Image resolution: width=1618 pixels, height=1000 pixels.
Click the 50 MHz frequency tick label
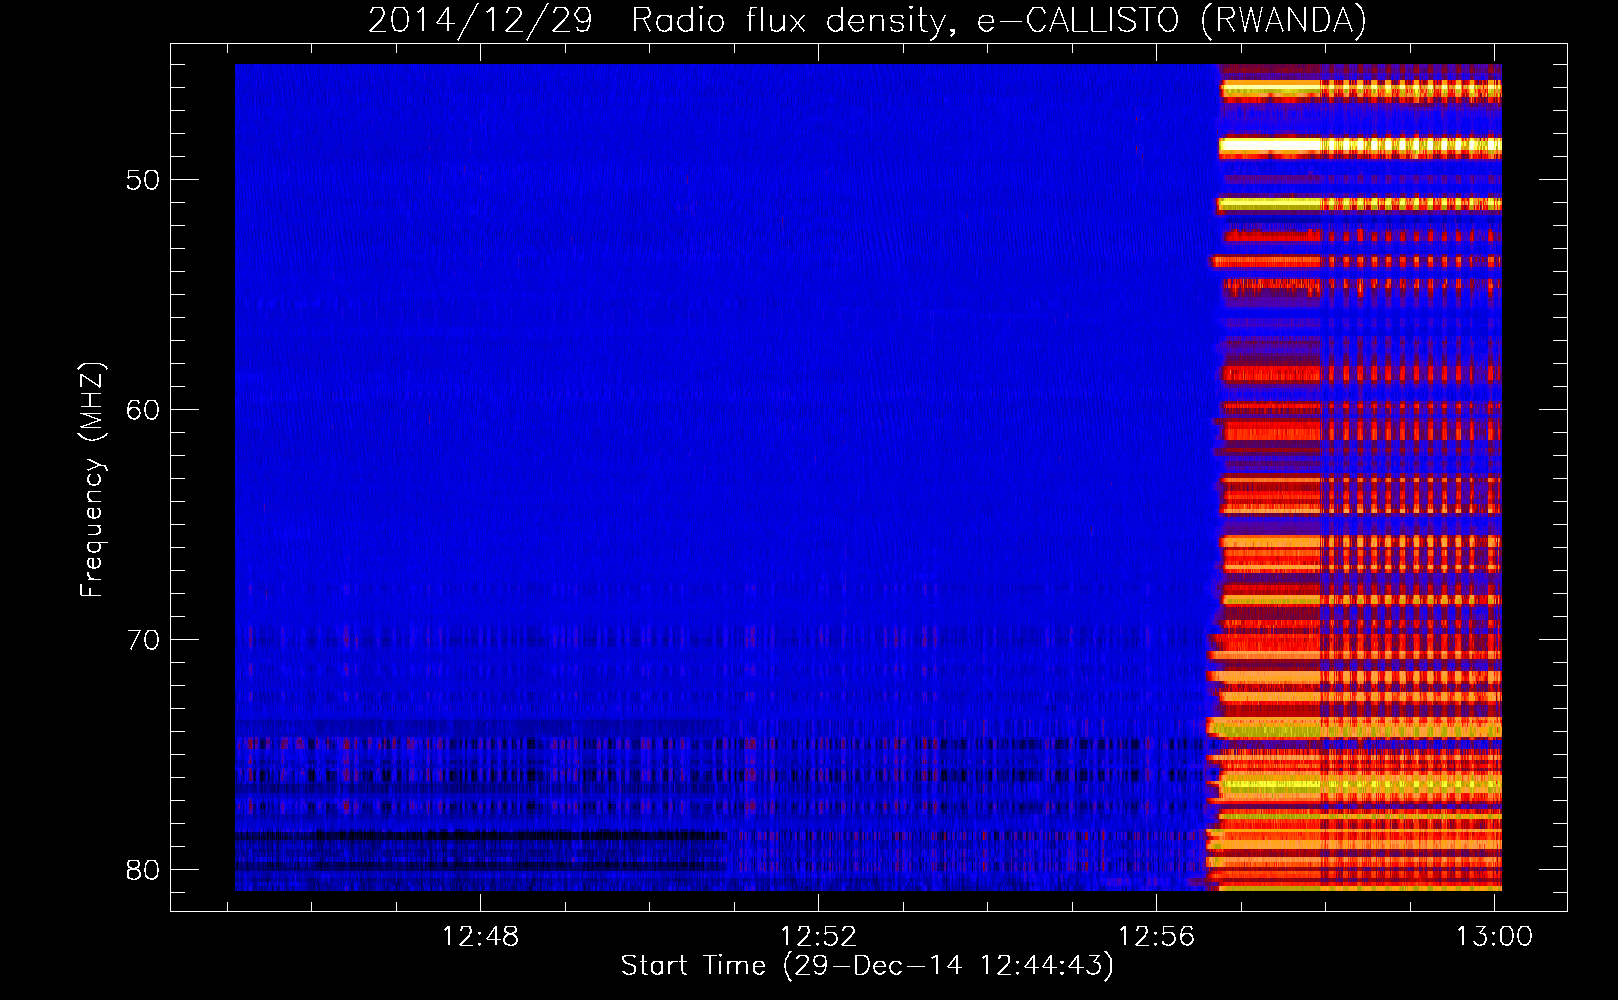pyautogui.click(x=143, y=181)
